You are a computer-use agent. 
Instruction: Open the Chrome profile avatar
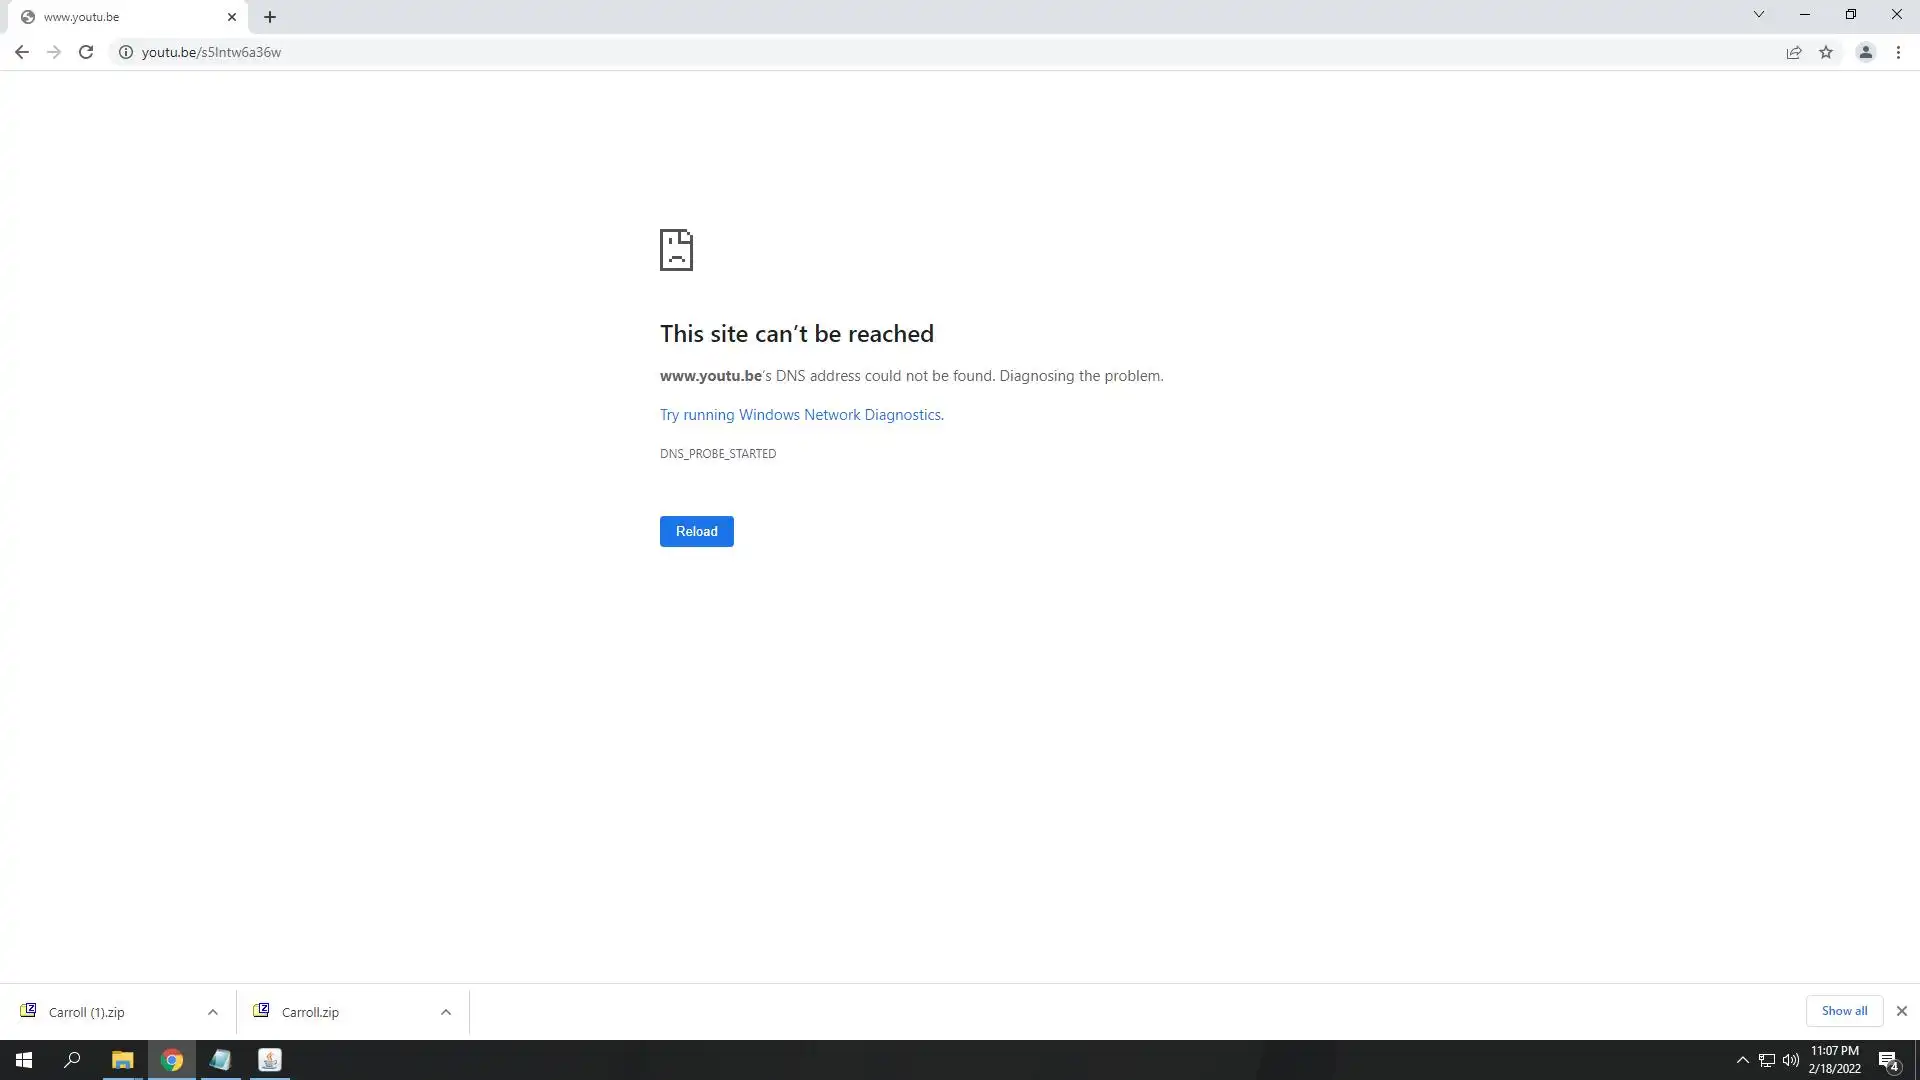1865,52
